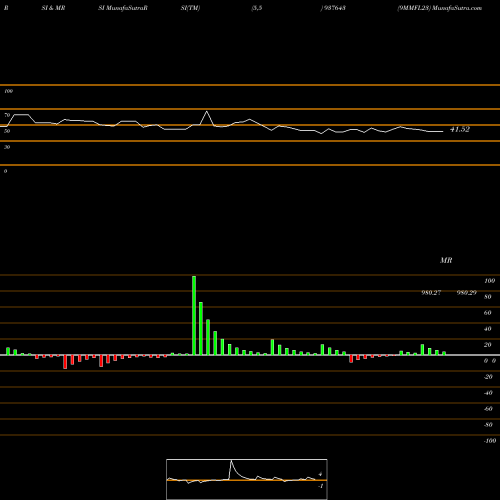The height and width of the screenshot is (500, 500).
Task: Click the MR axis label -20
Action: click(x=488, y=377)
